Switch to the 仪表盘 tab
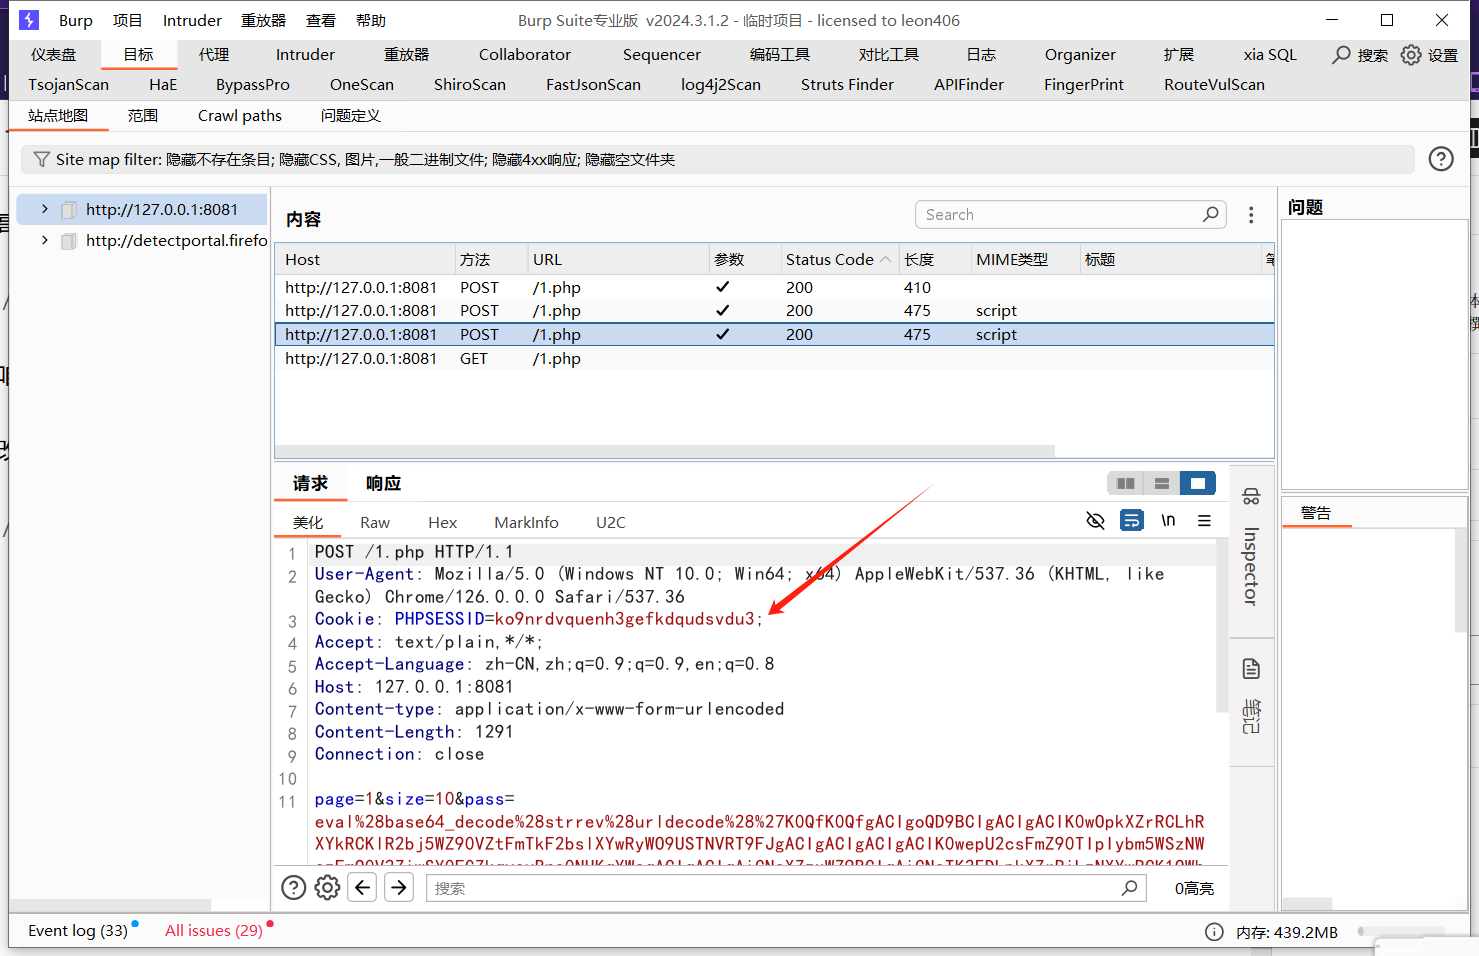The height and width of the screenshot is (956, 1479). (x=53, y=55)
